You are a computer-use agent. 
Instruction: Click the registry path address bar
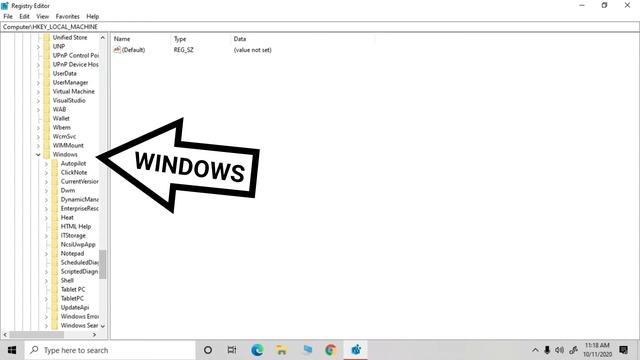pos(320,27)
